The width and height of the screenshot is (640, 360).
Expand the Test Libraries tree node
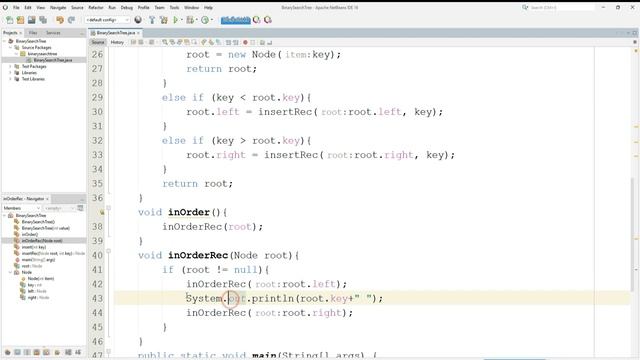pos(11,79)
